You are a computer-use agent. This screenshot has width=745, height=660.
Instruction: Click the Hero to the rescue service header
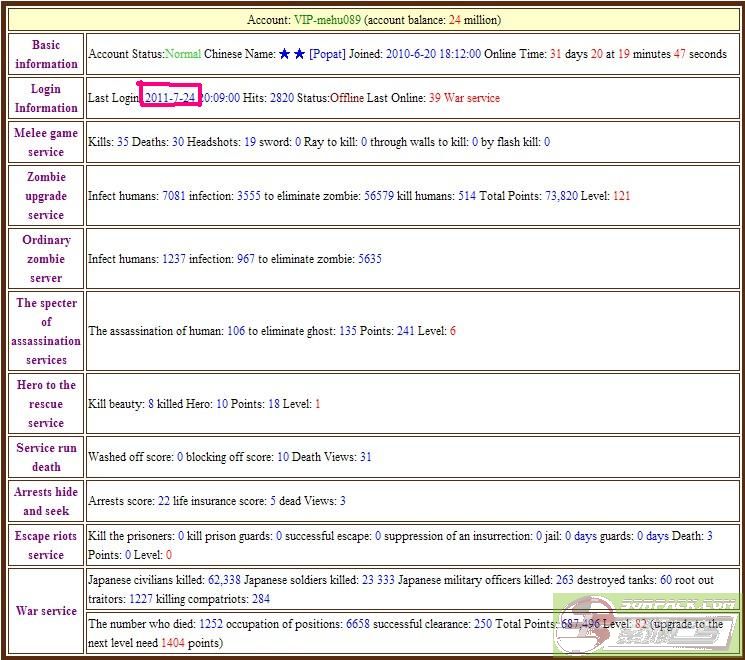46,404
